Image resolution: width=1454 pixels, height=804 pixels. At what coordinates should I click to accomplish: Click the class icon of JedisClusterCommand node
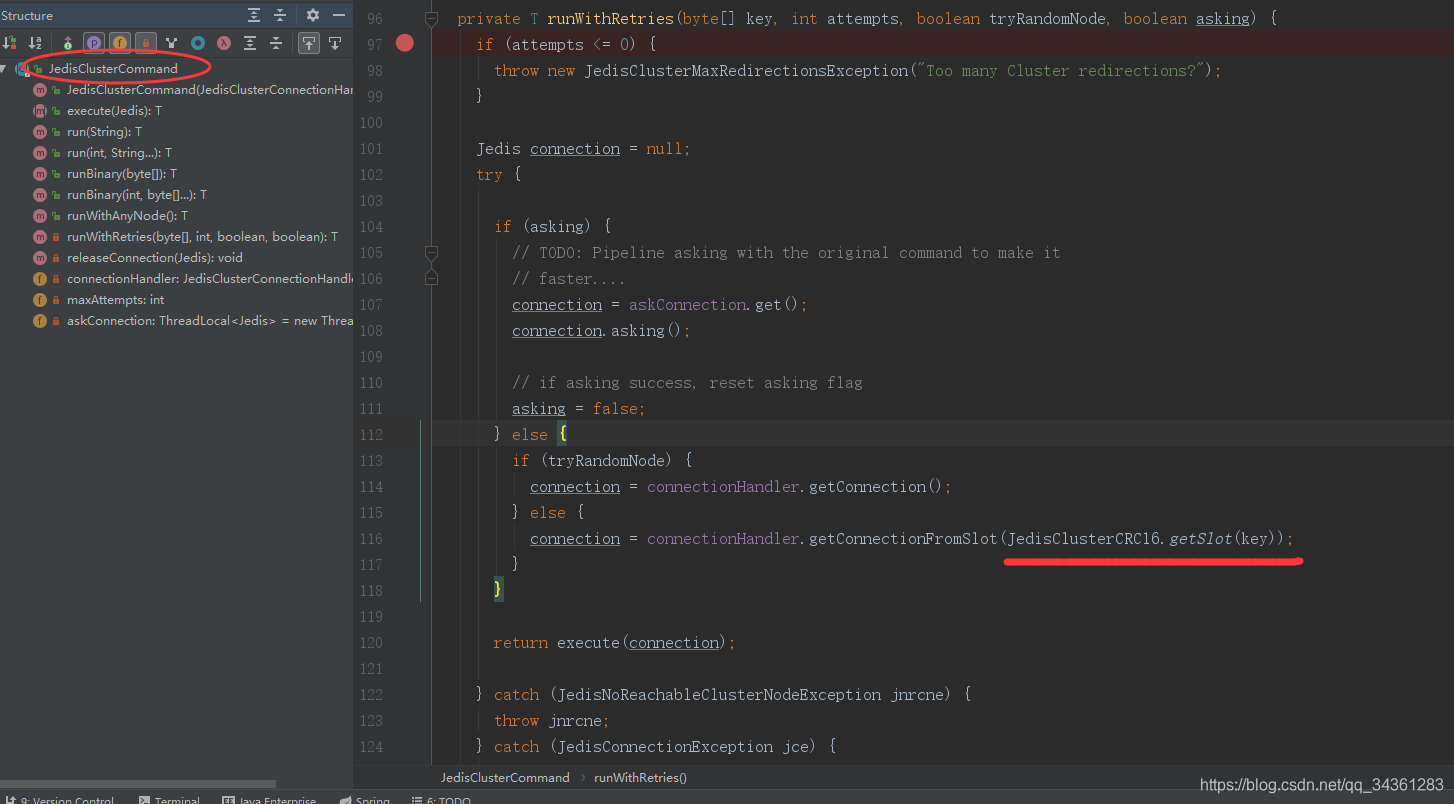[24, 69]
